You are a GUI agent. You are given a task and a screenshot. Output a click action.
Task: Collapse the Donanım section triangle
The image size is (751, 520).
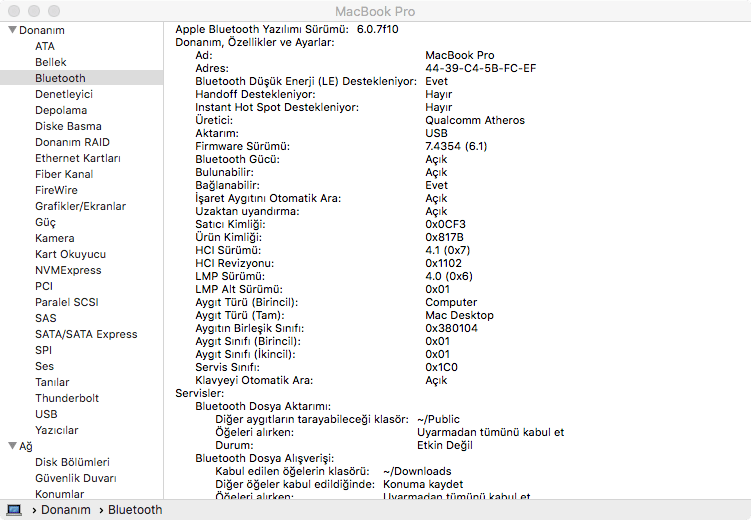12,30
